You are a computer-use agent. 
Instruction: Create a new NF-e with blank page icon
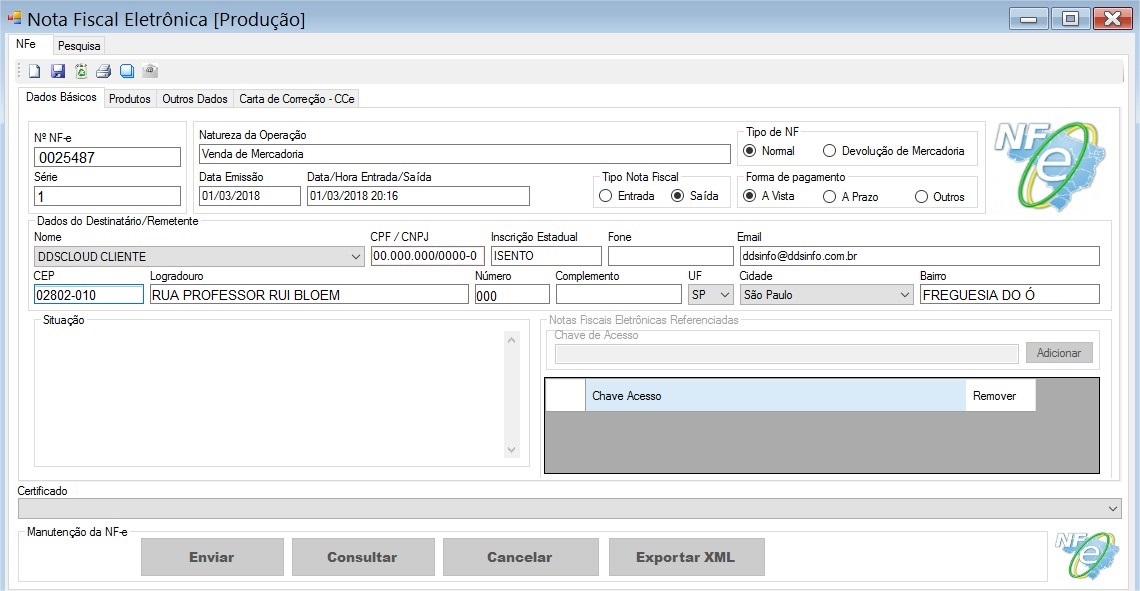coord(34,71)
